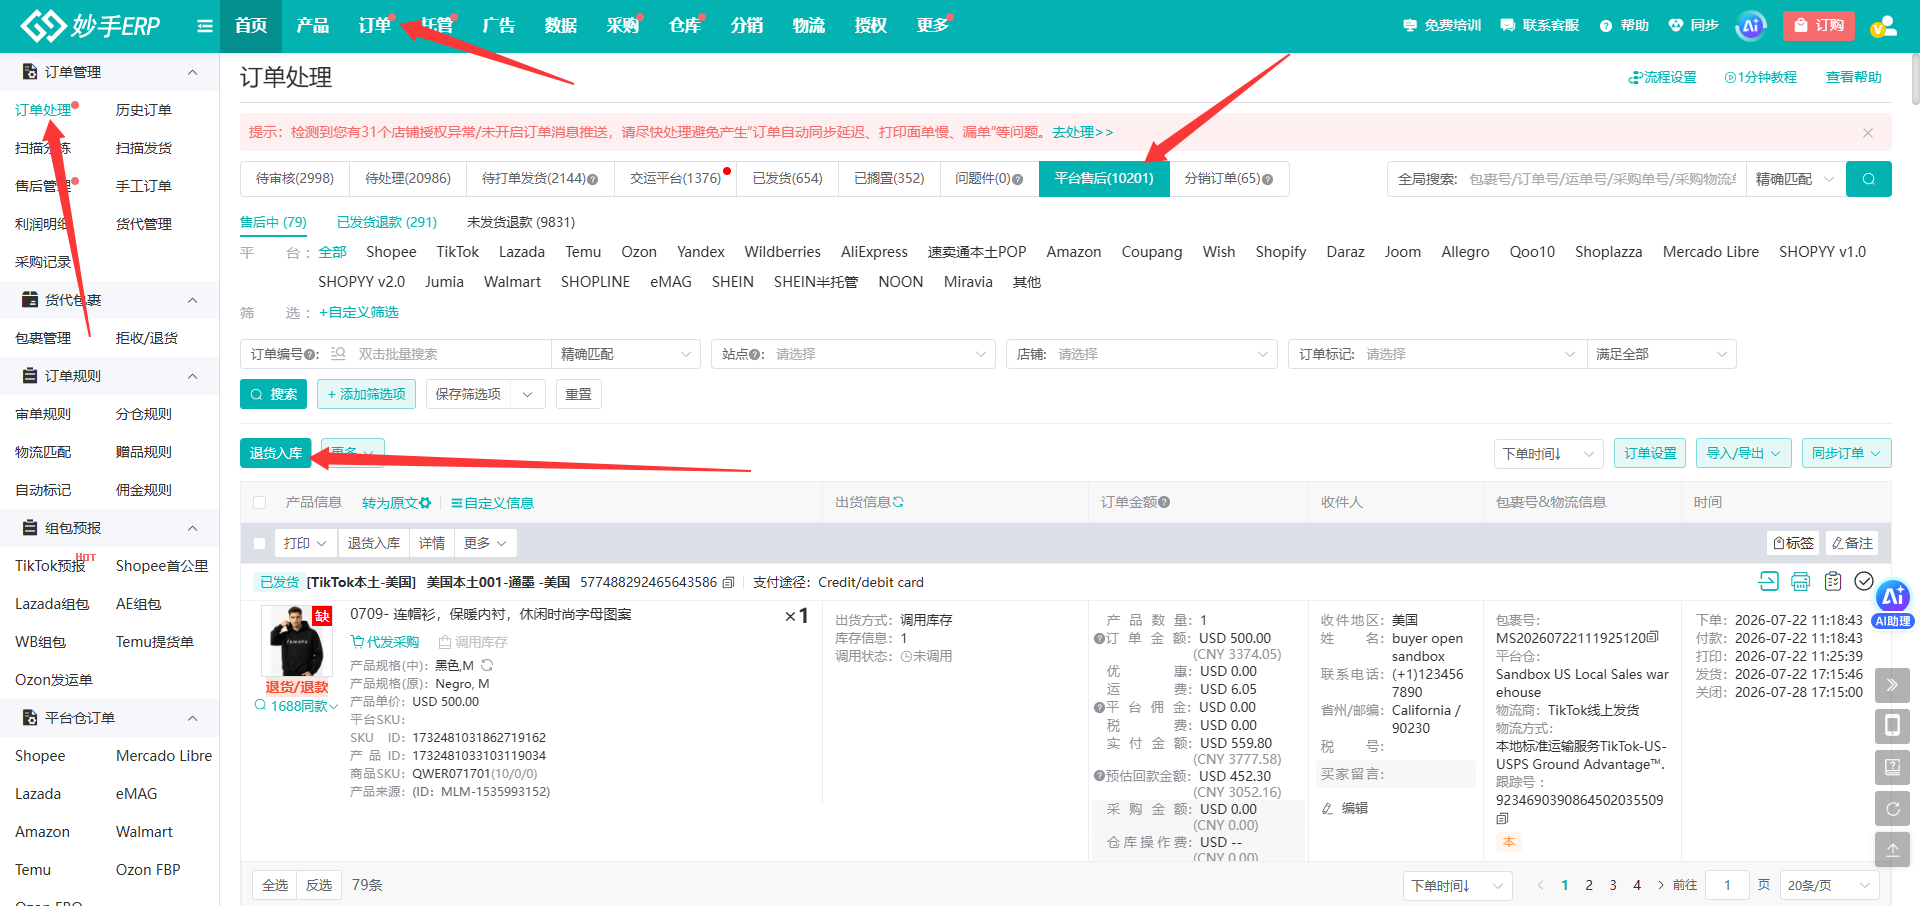This screenshot has height=906, width=1920.
Task: Switch to the 已发货(654) tab
Action: point(788,179)
